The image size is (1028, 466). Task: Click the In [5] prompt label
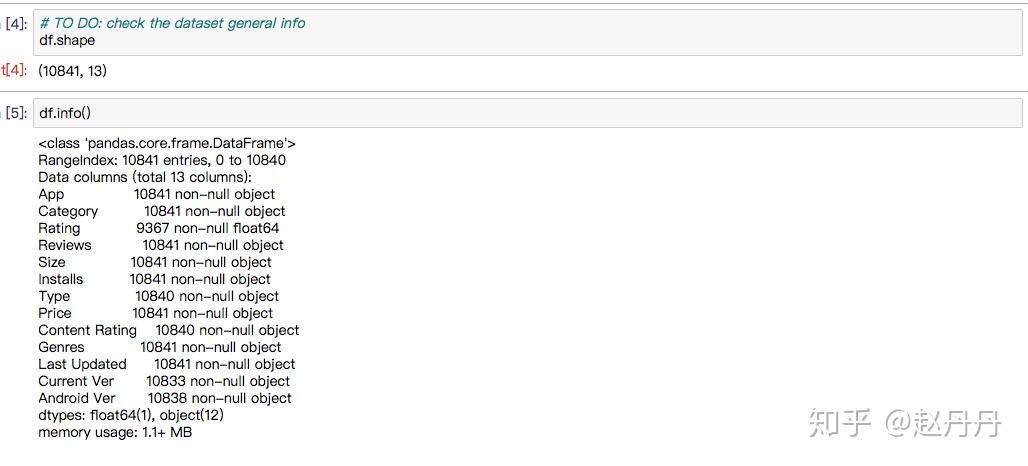[x=14, y=113]
